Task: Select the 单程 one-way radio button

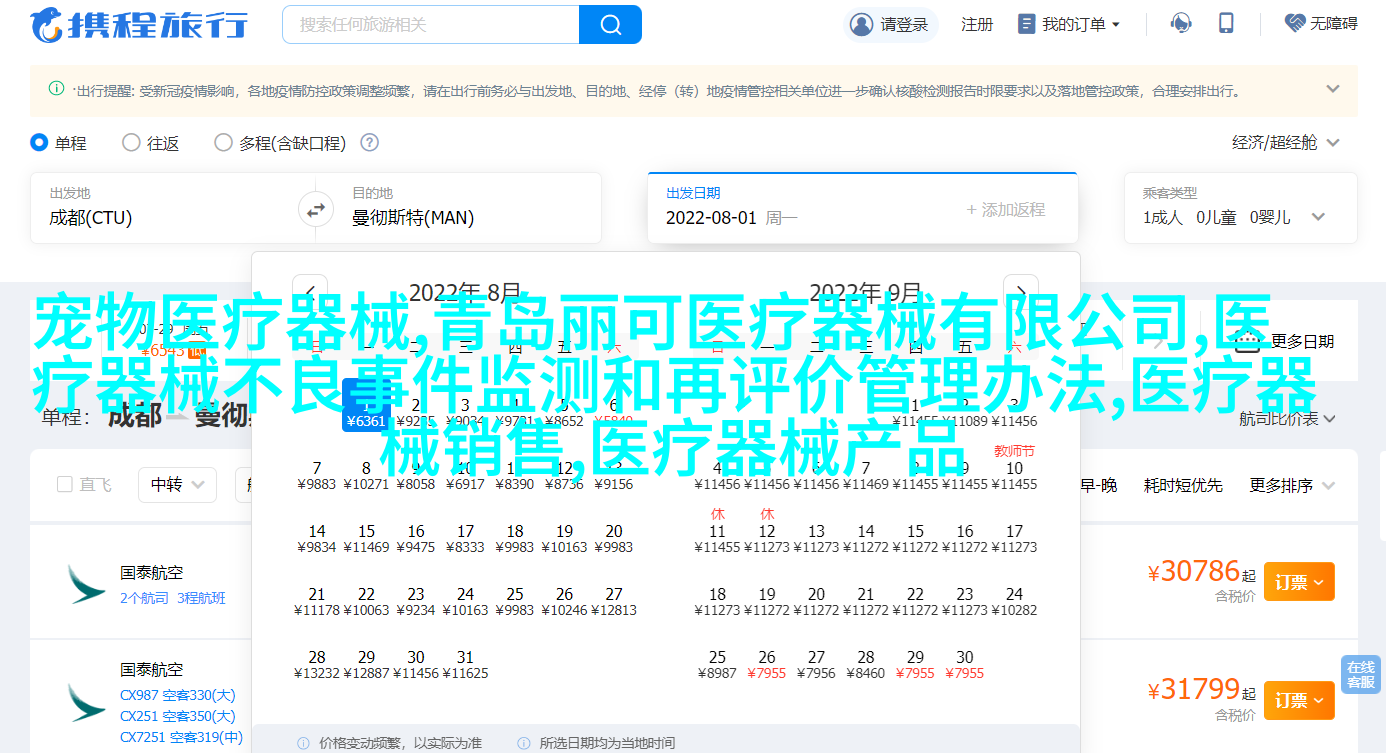Action: click(40, 143)
